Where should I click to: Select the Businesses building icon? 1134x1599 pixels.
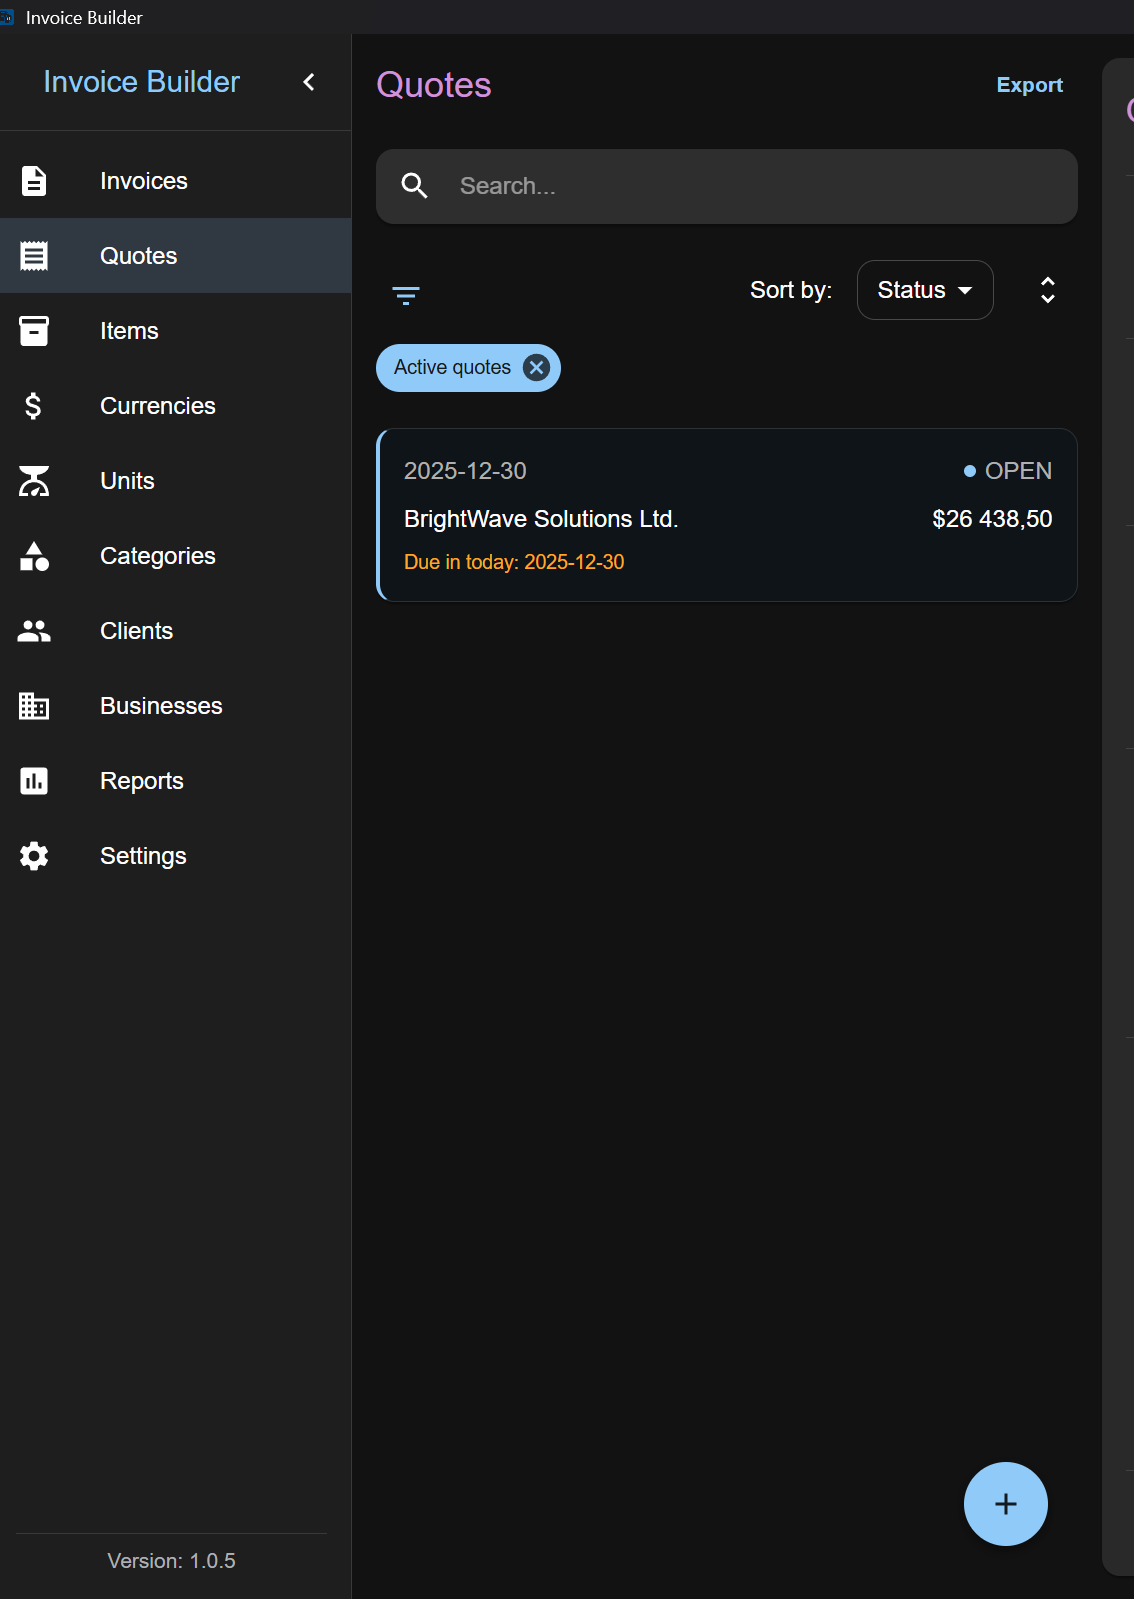click(x=34, y=706)
